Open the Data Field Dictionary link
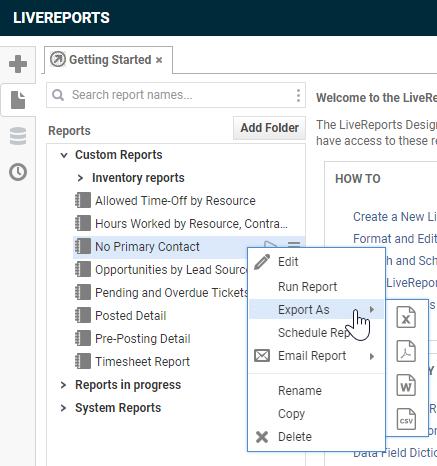Image resolution: width=437 pixels, height=466 pixels. tap(395, 453)
